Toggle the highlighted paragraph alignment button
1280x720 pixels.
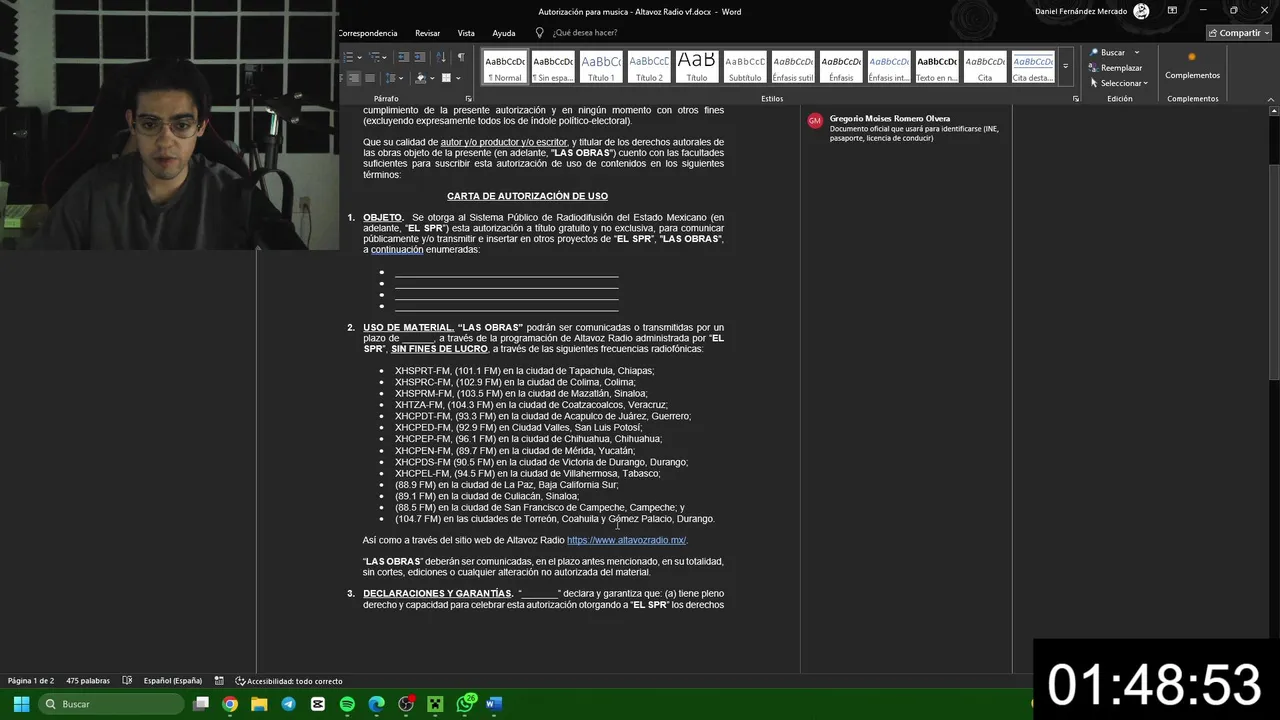pos(354,78)
